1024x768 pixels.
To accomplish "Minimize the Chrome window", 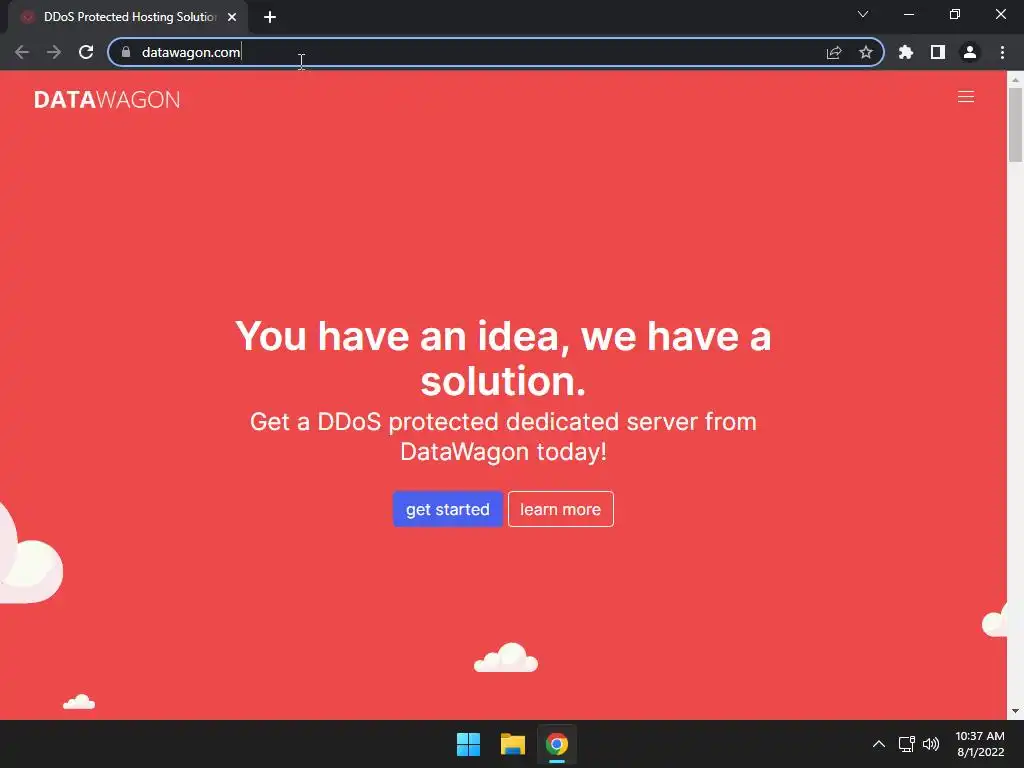I will pos(909,14).
